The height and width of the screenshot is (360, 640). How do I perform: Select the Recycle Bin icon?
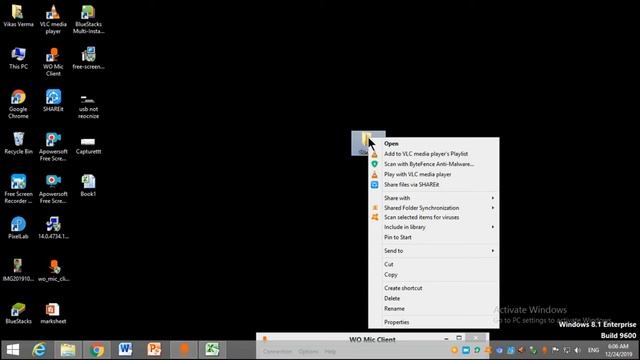click(18, 143)
